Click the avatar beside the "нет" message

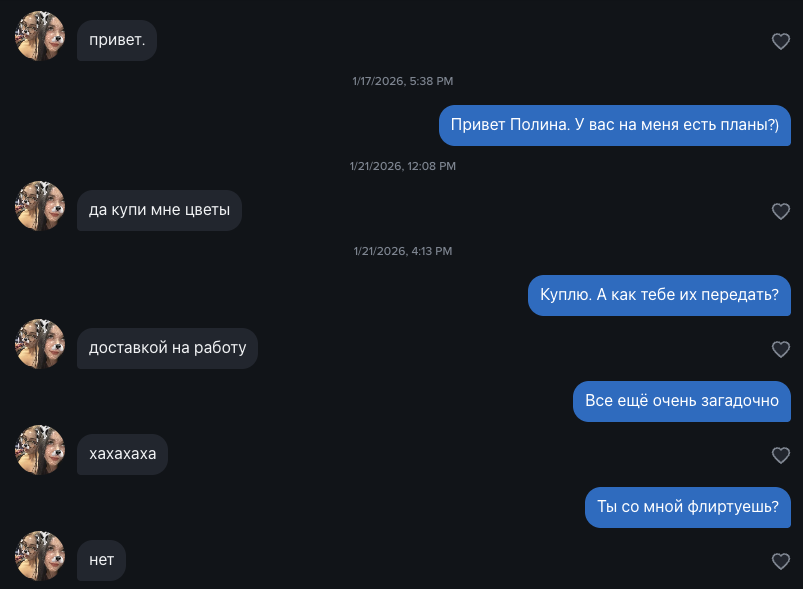(x=40, y=556)
